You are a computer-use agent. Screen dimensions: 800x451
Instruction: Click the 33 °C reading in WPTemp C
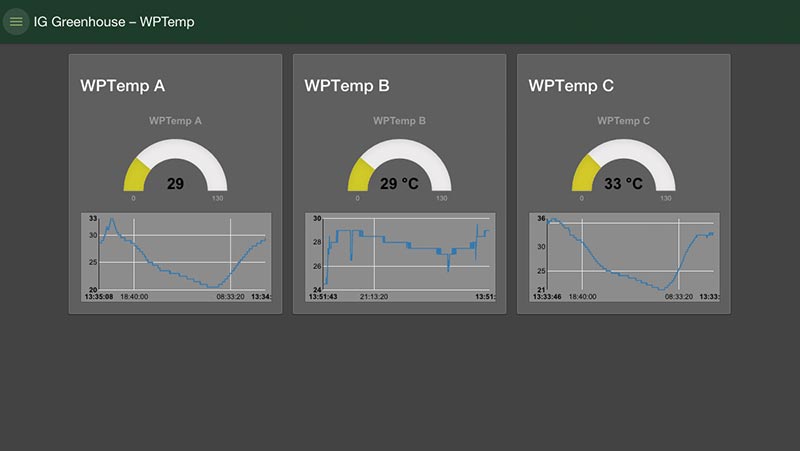pyautogui.click(x=624, y=184)
